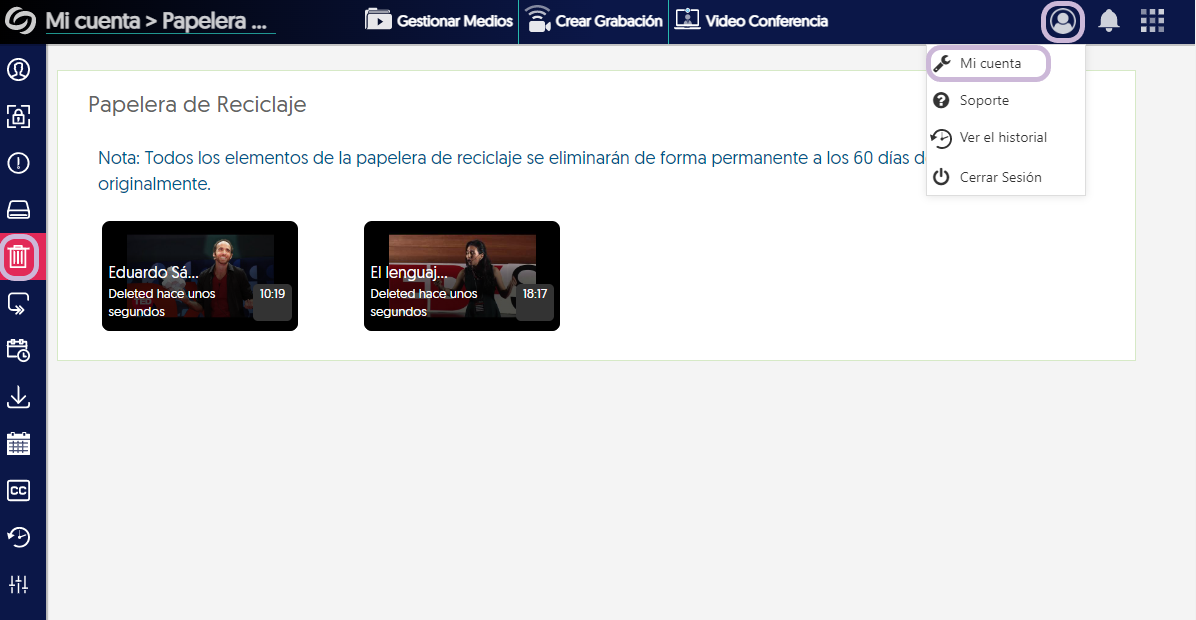Click the history icon beside Ver el historial

pyautogui.click(x=941, y=138)
